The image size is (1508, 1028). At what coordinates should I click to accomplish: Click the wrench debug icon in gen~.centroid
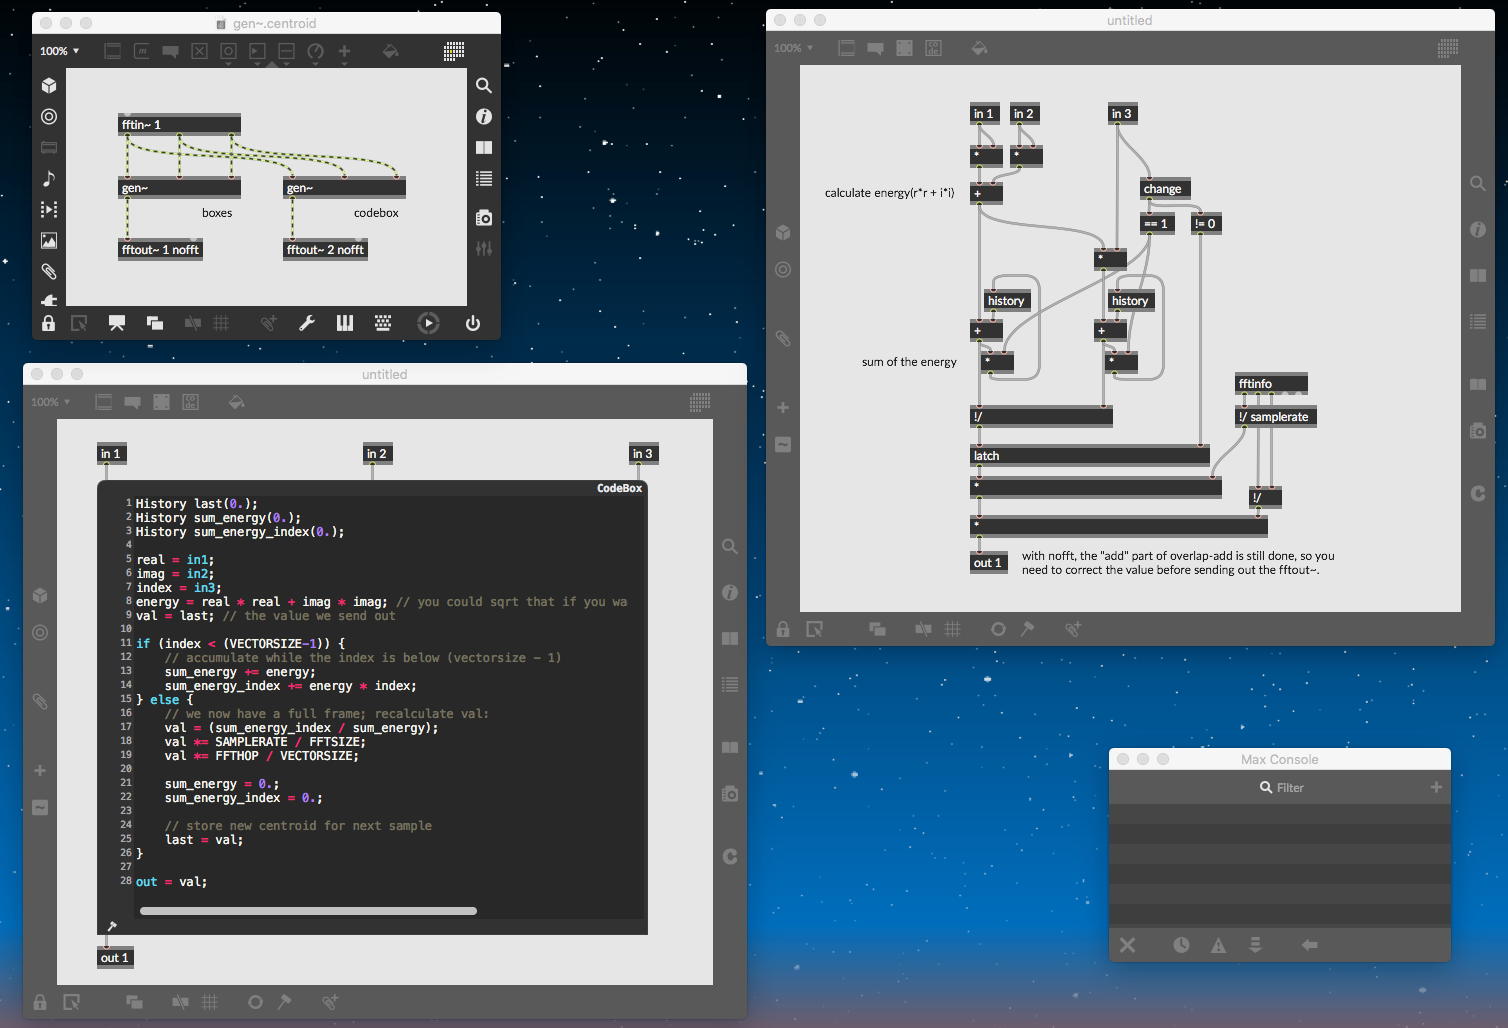(x=307, y=323)
